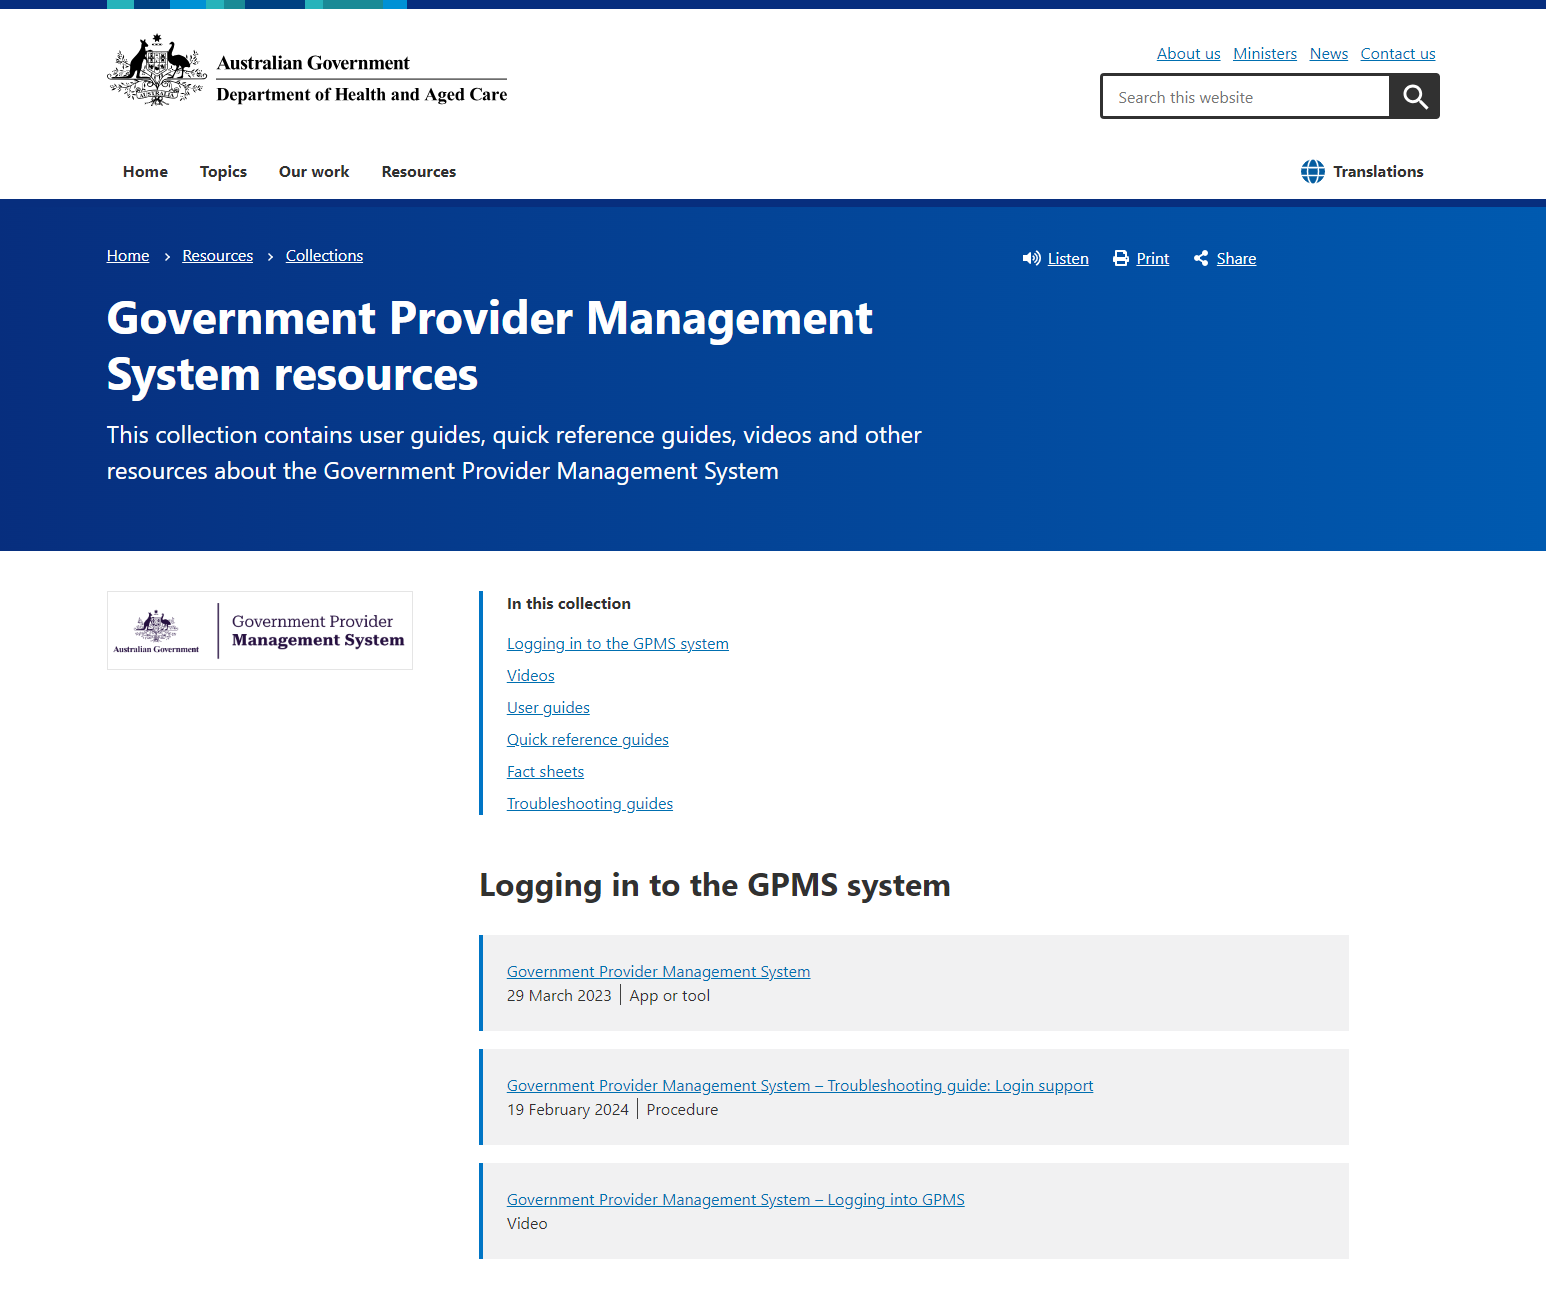Jump to the Videos section

click(530, 675)
